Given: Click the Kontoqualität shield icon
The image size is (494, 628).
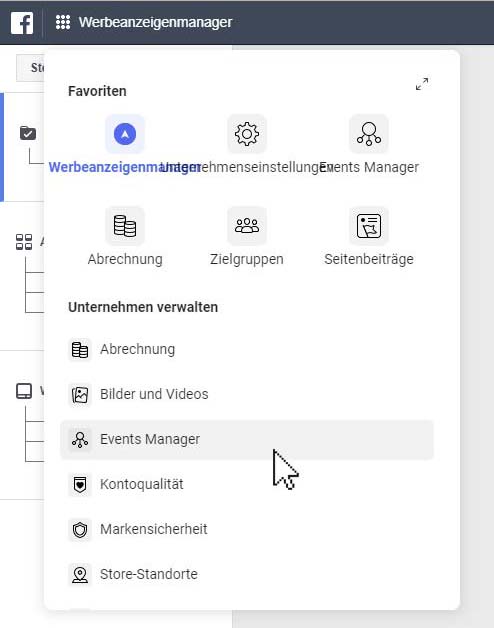Looking at the screenshot, I should tap(80, 485).
